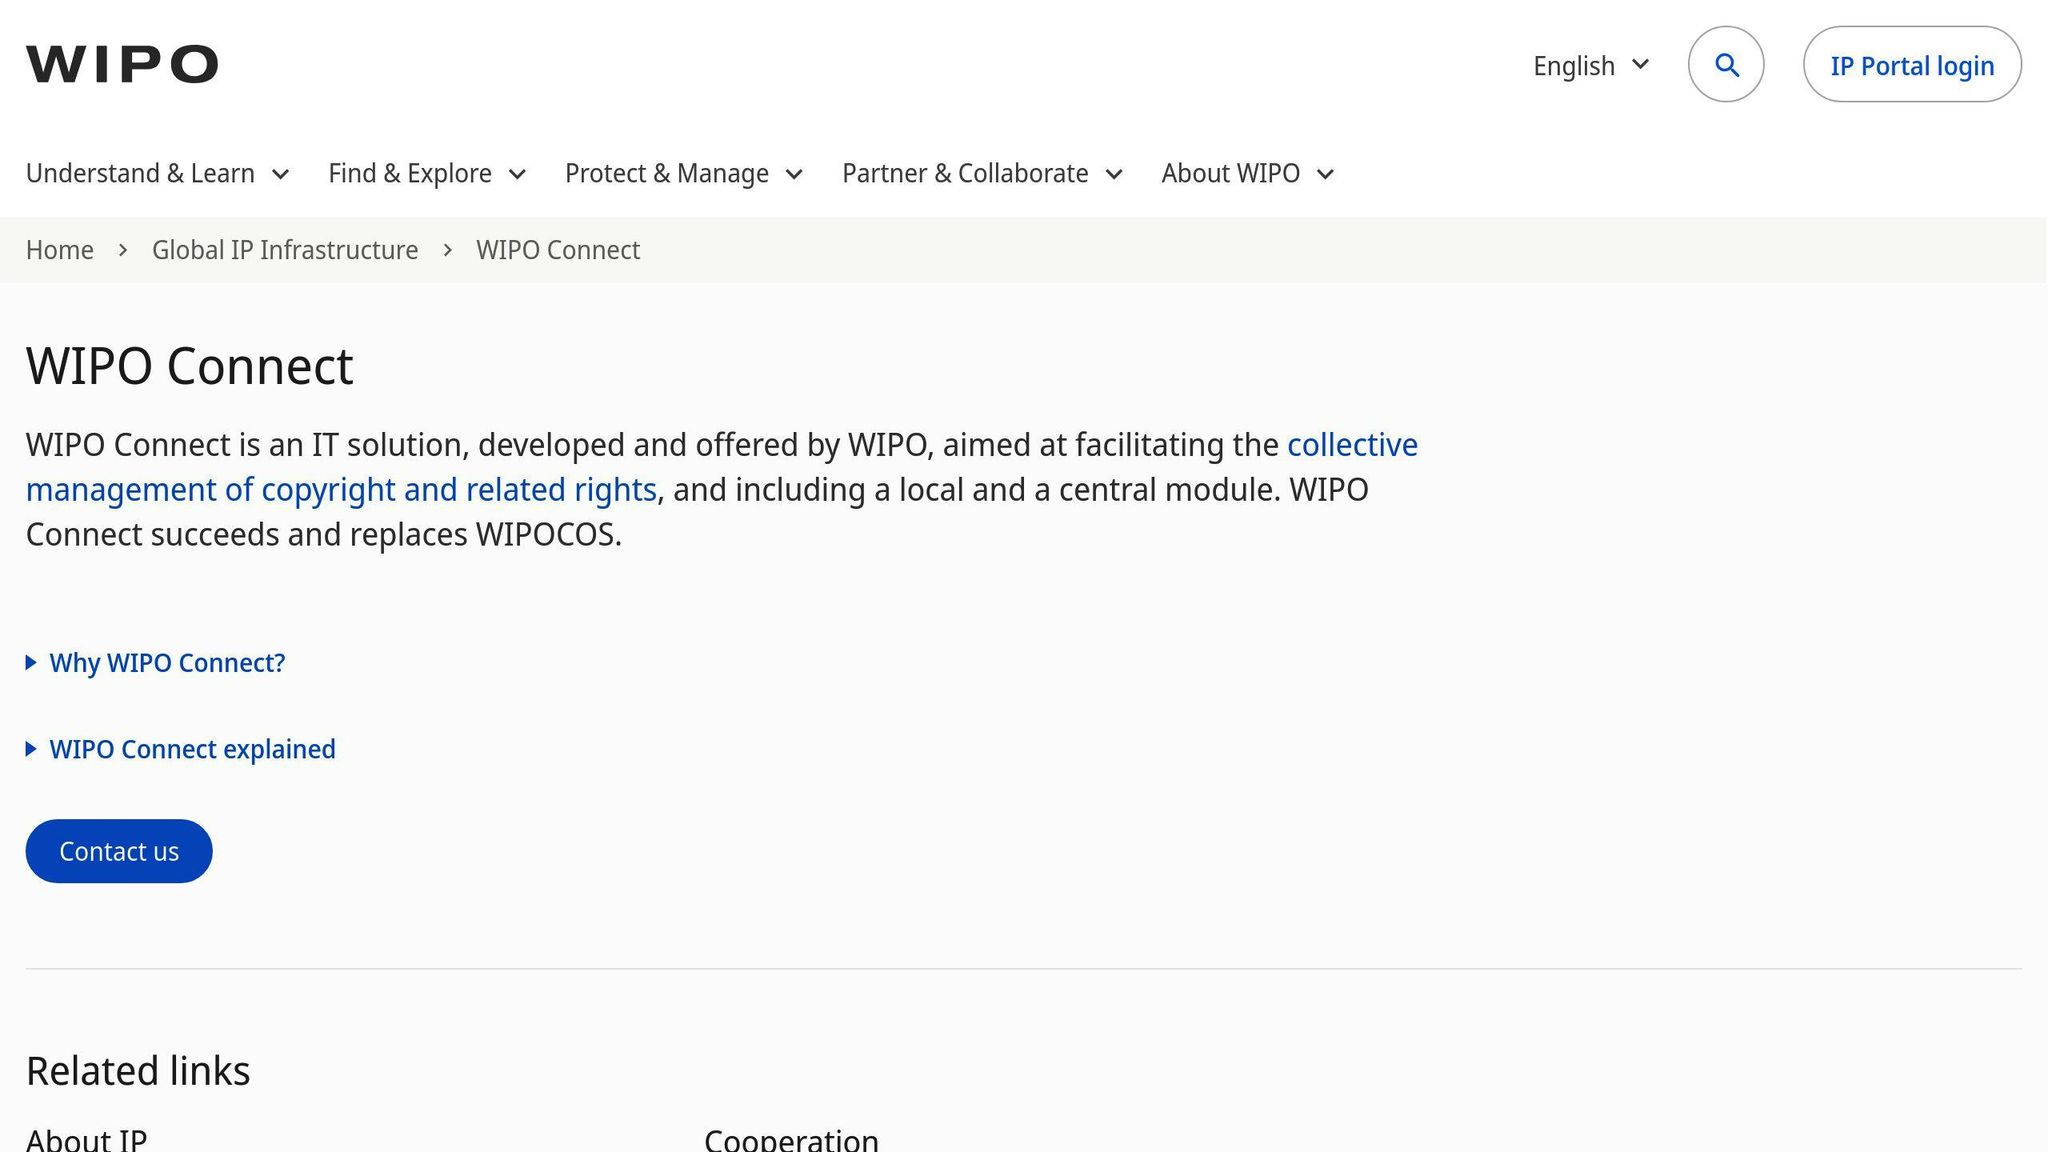
Task: Click the Contact us button
Action: (x=119, y=851)
